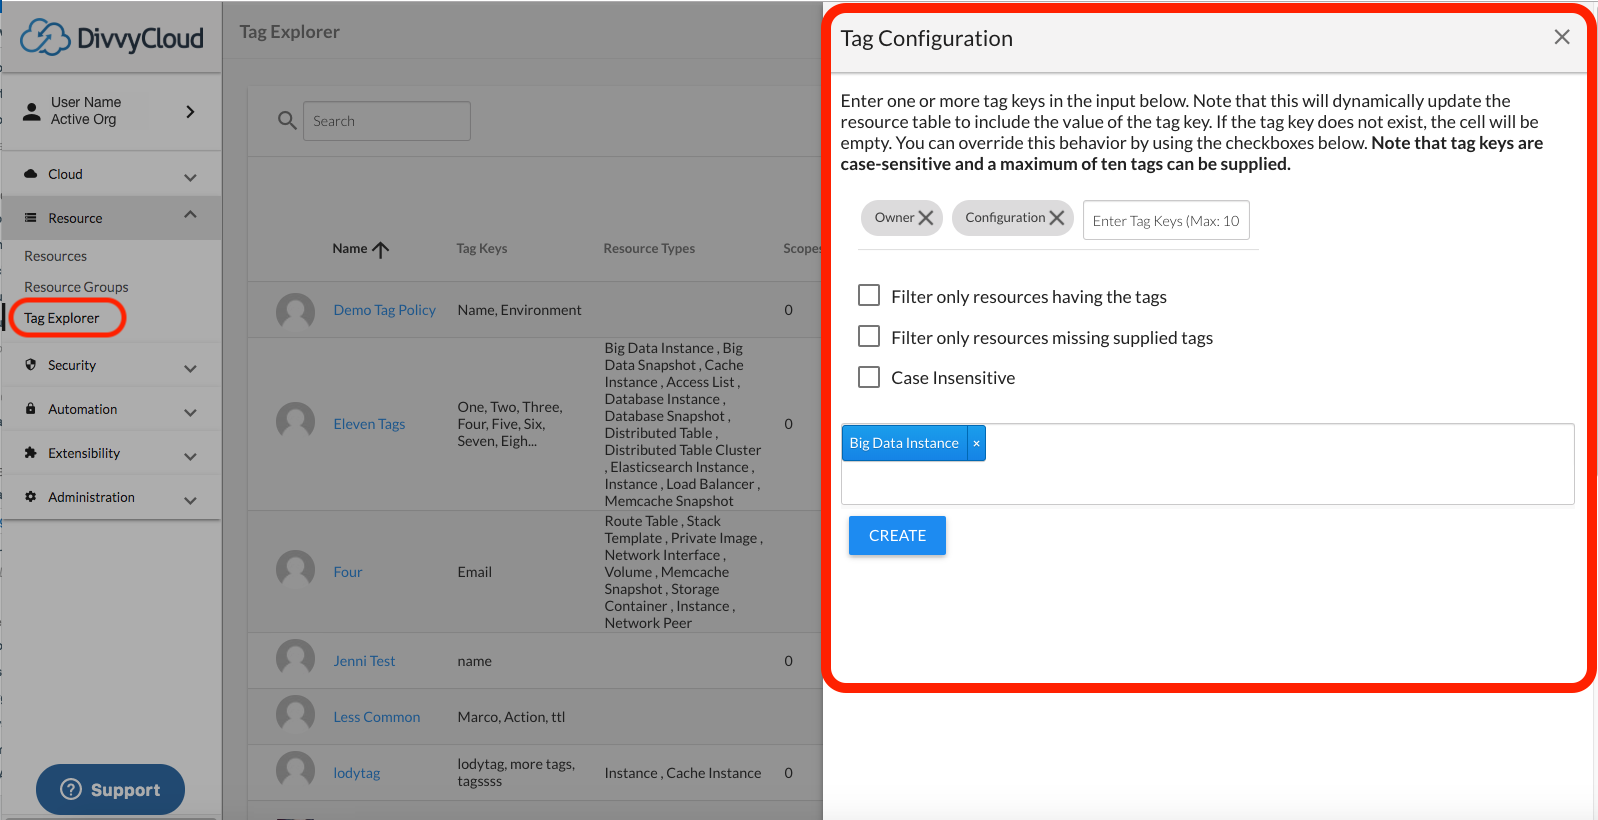Open the Less Common link

[377, 717]
